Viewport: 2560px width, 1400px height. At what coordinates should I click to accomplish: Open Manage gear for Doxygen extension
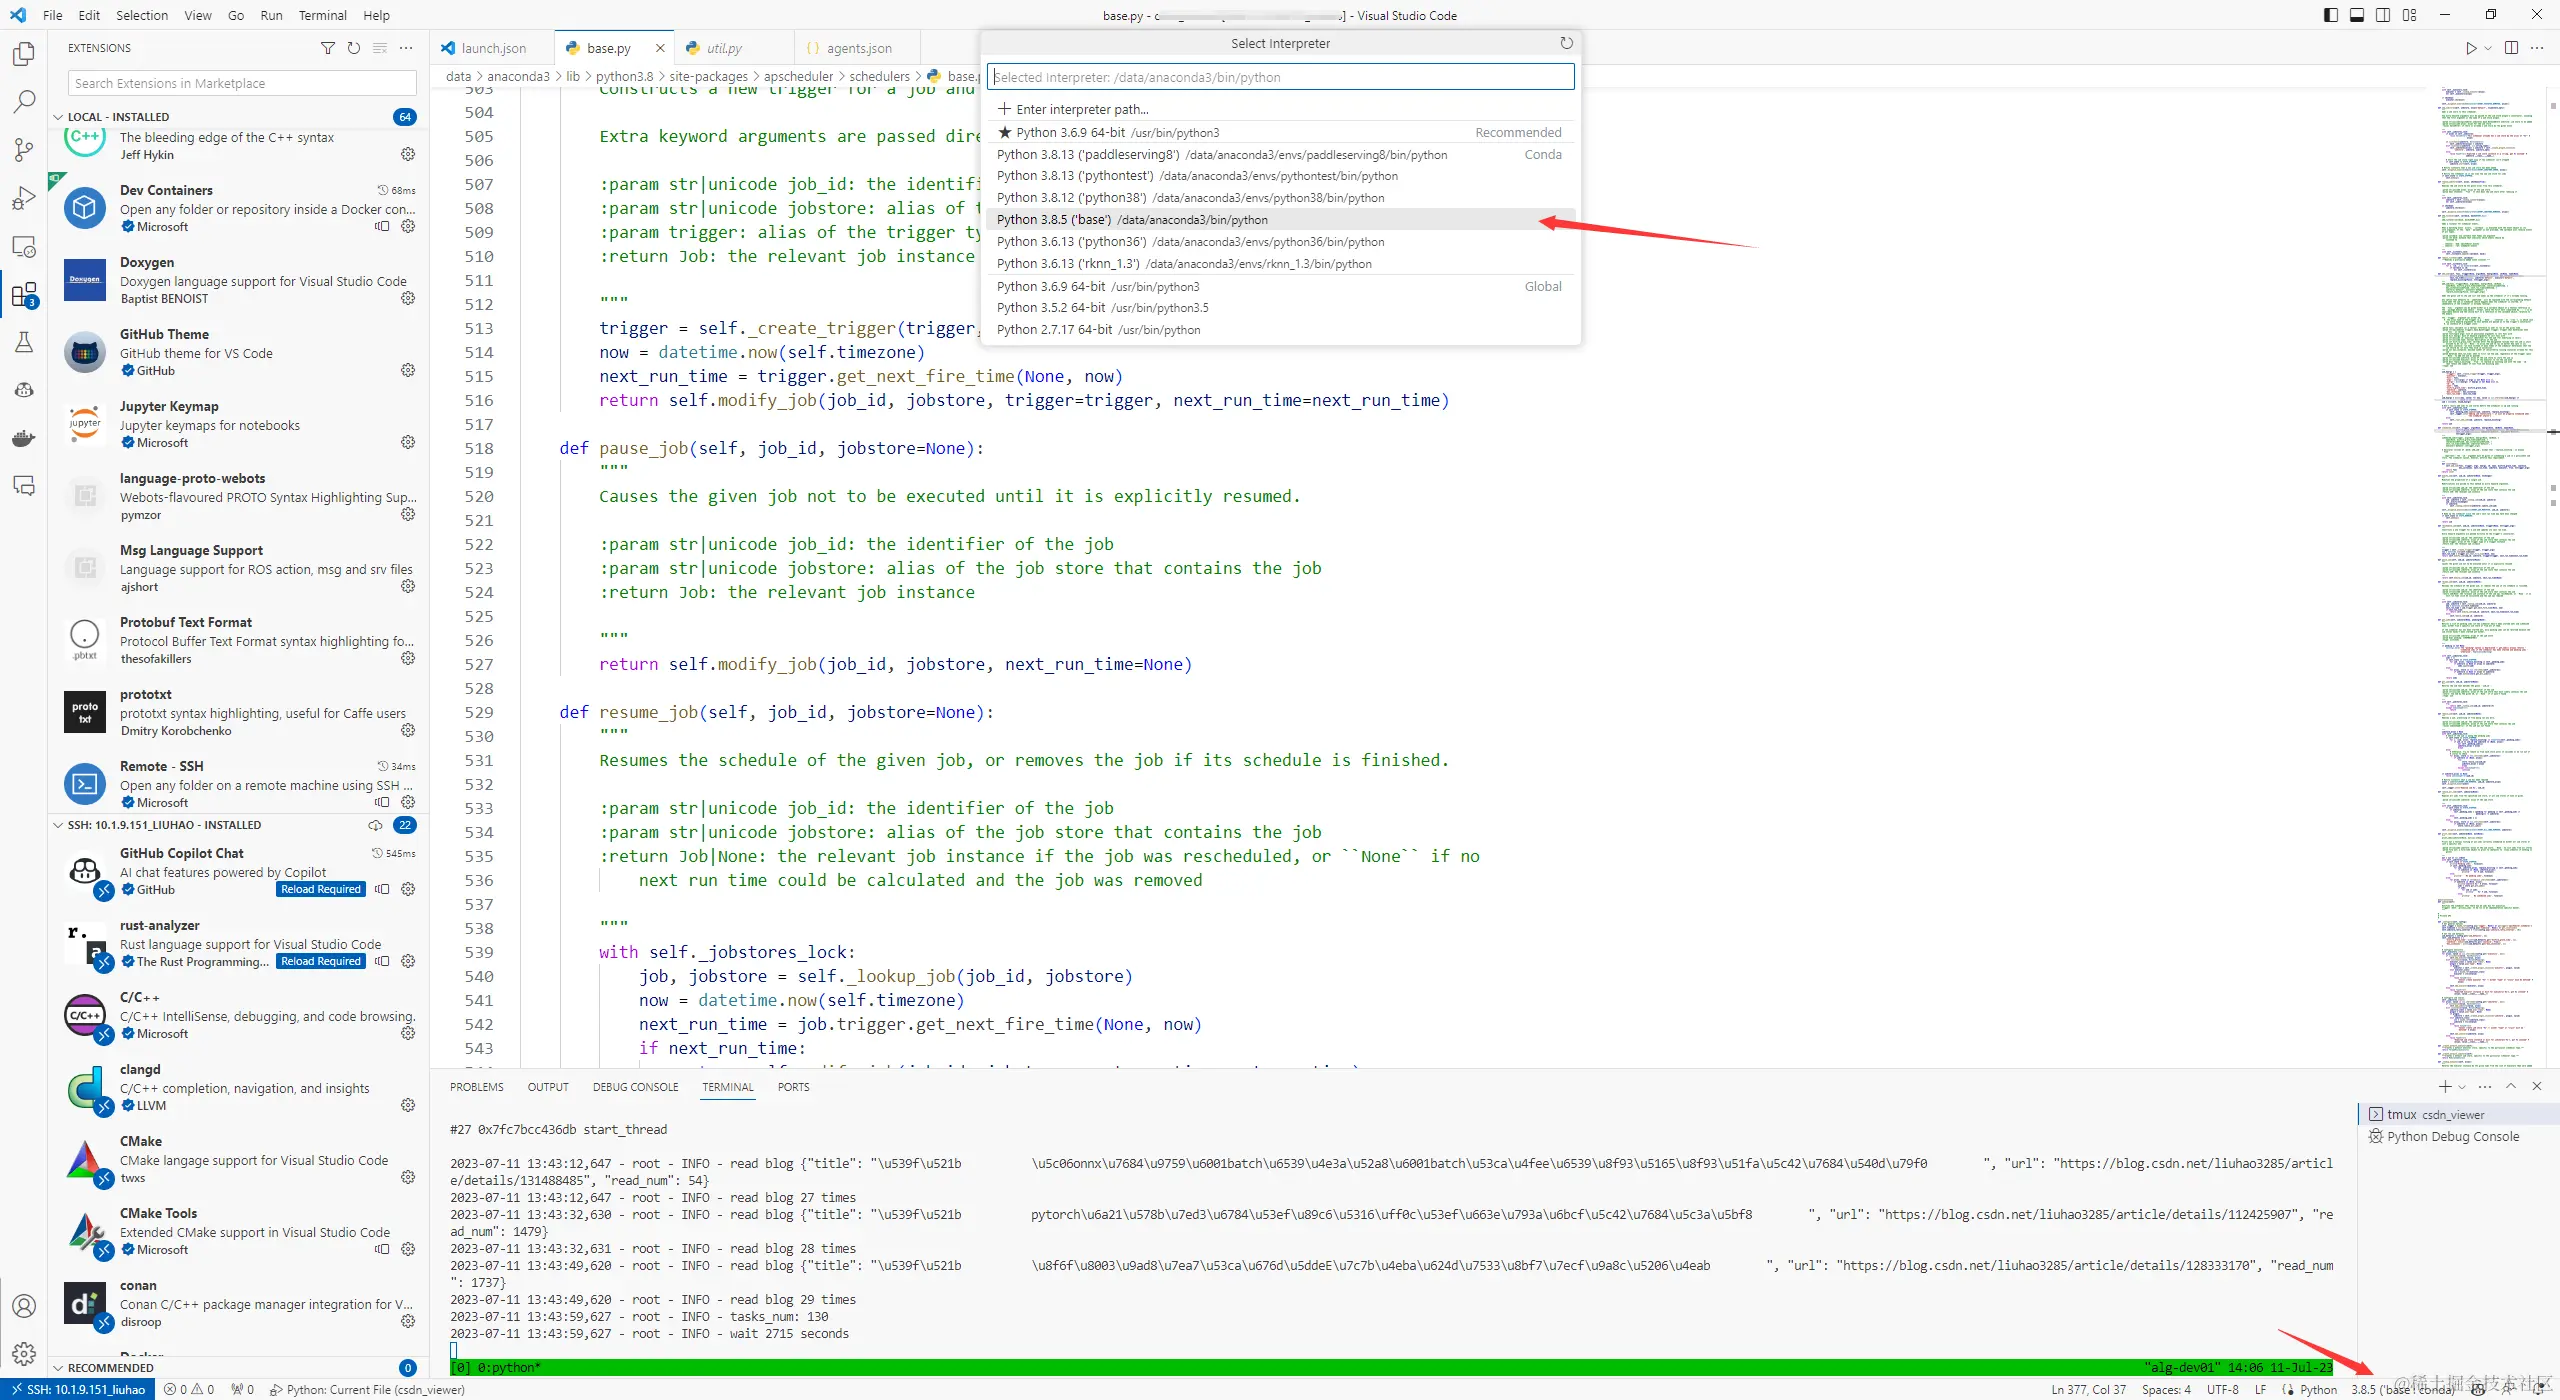(x=408, y=298)
